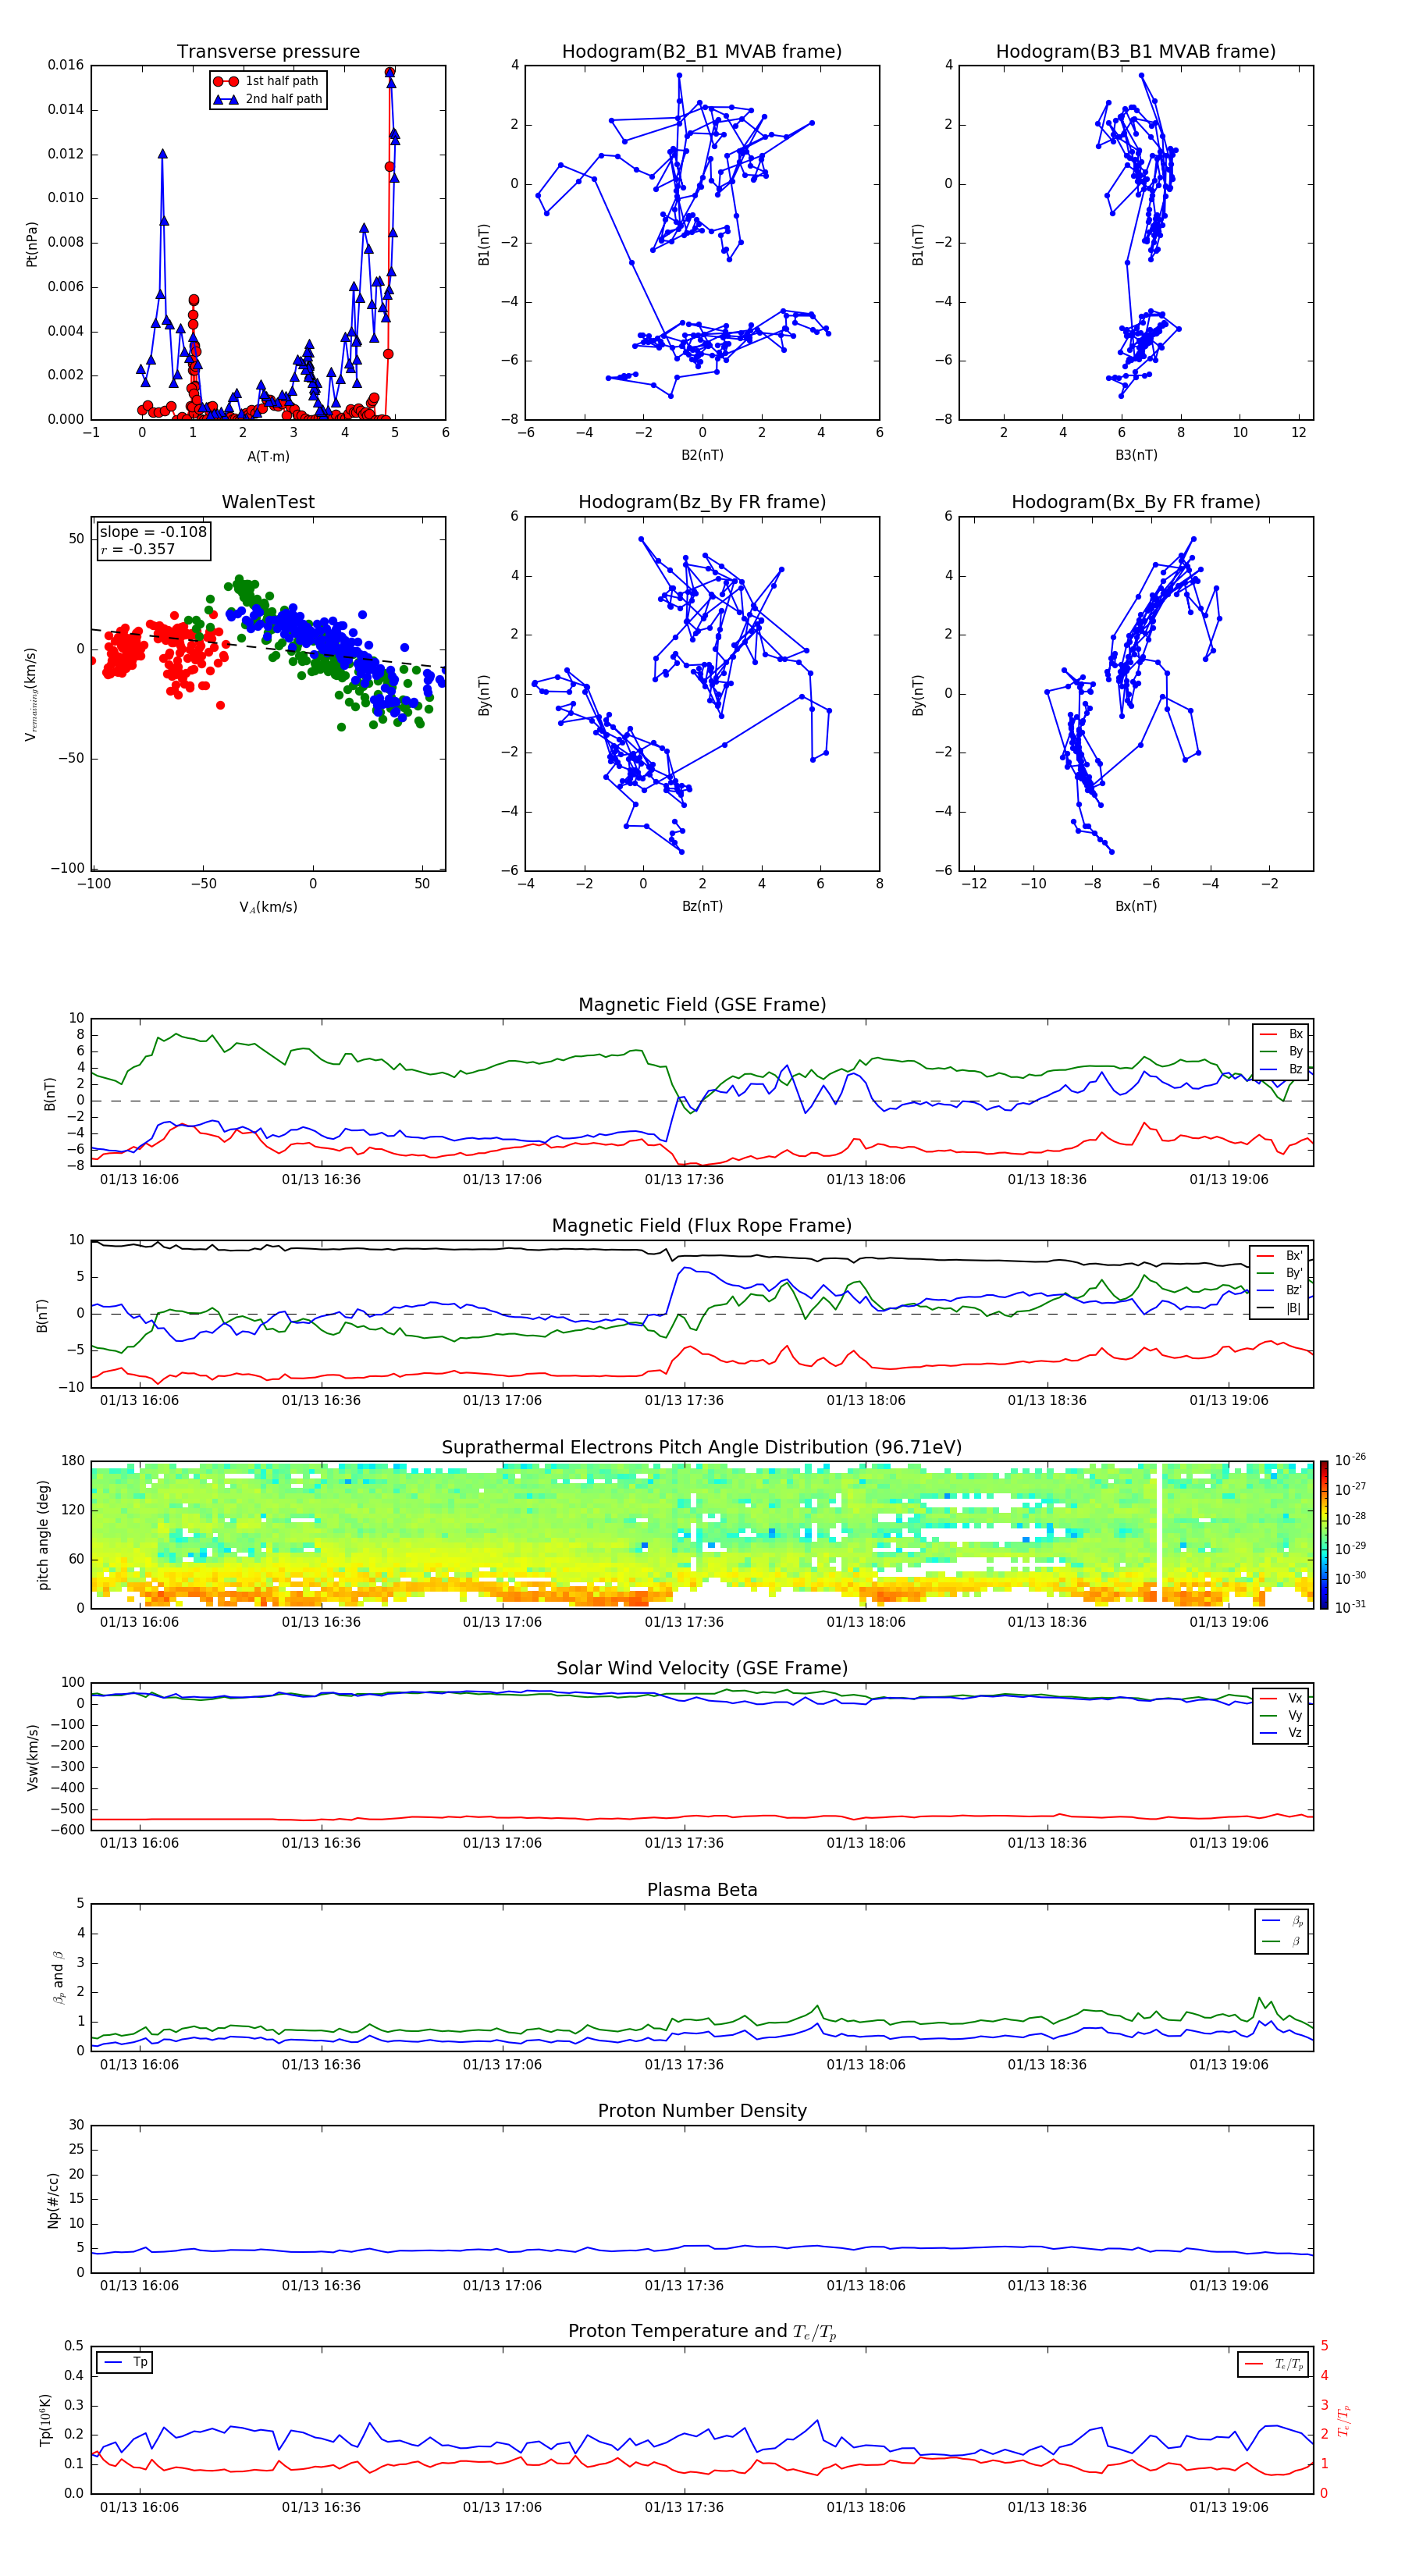Click the 'Vz' entry in velocity legend
Viewport: 1405px width, 2576px height.
pyautogui.click(x=1281, y=1734)
